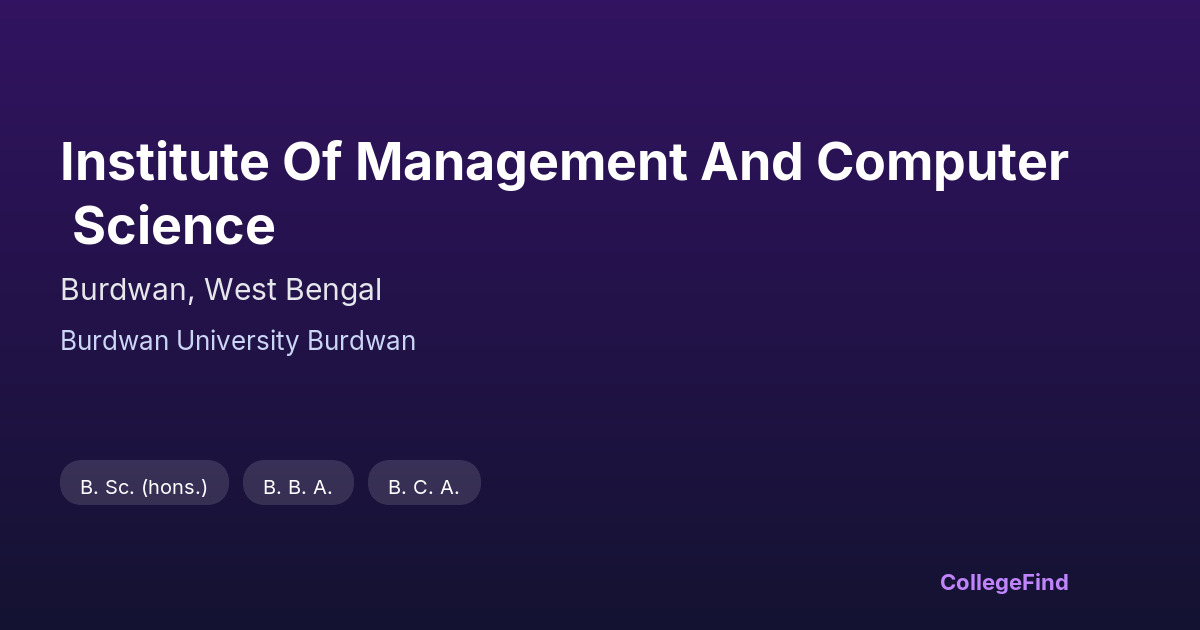Select the B. B. A. course tag

tap(298, 487)
